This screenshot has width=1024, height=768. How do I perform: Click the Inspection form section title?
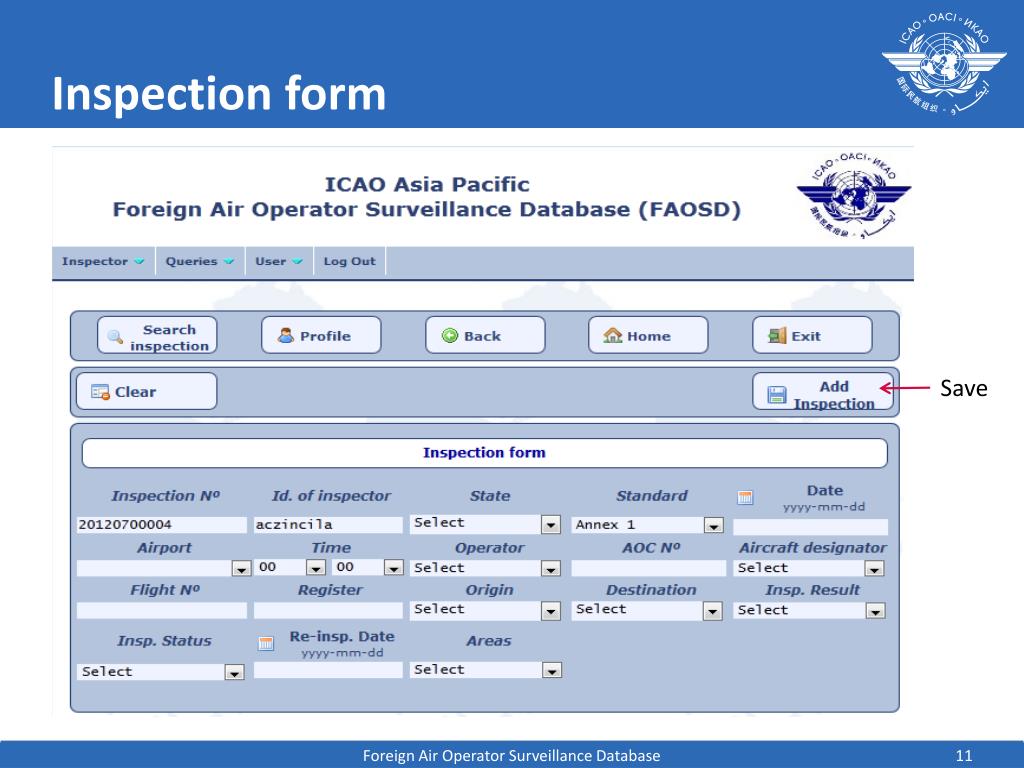click(485, 453)
